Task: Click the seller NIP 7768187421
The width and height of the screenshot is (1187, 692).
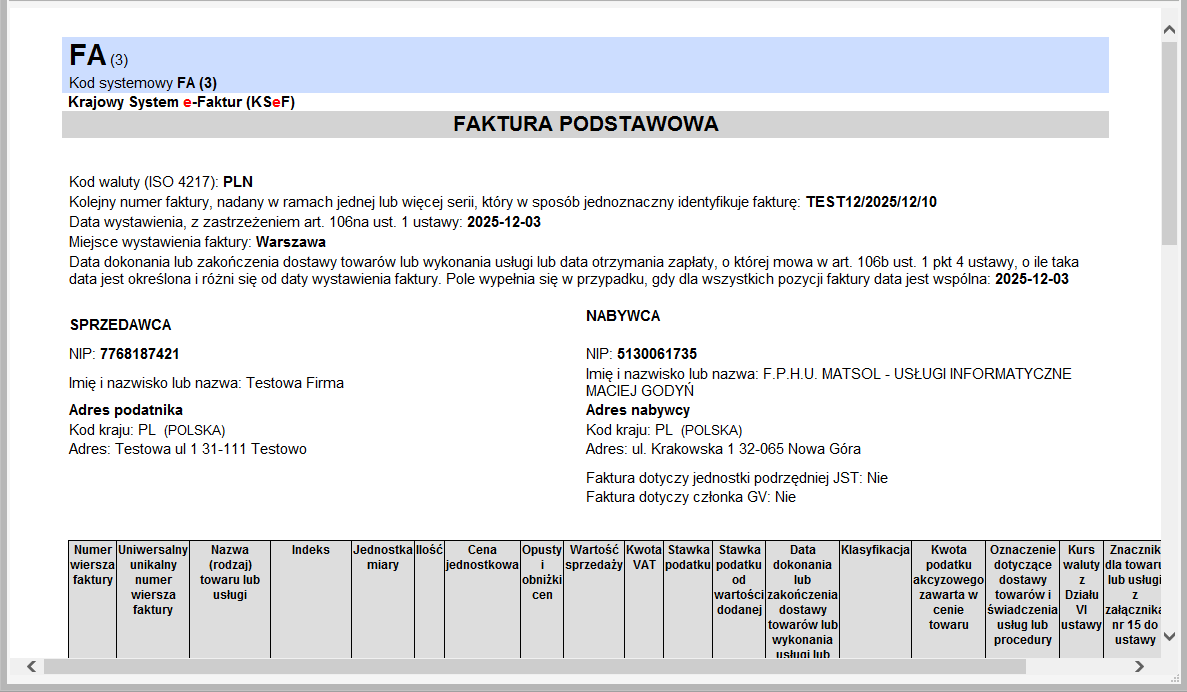Action: pyautogui.click(x=139, y=354)
